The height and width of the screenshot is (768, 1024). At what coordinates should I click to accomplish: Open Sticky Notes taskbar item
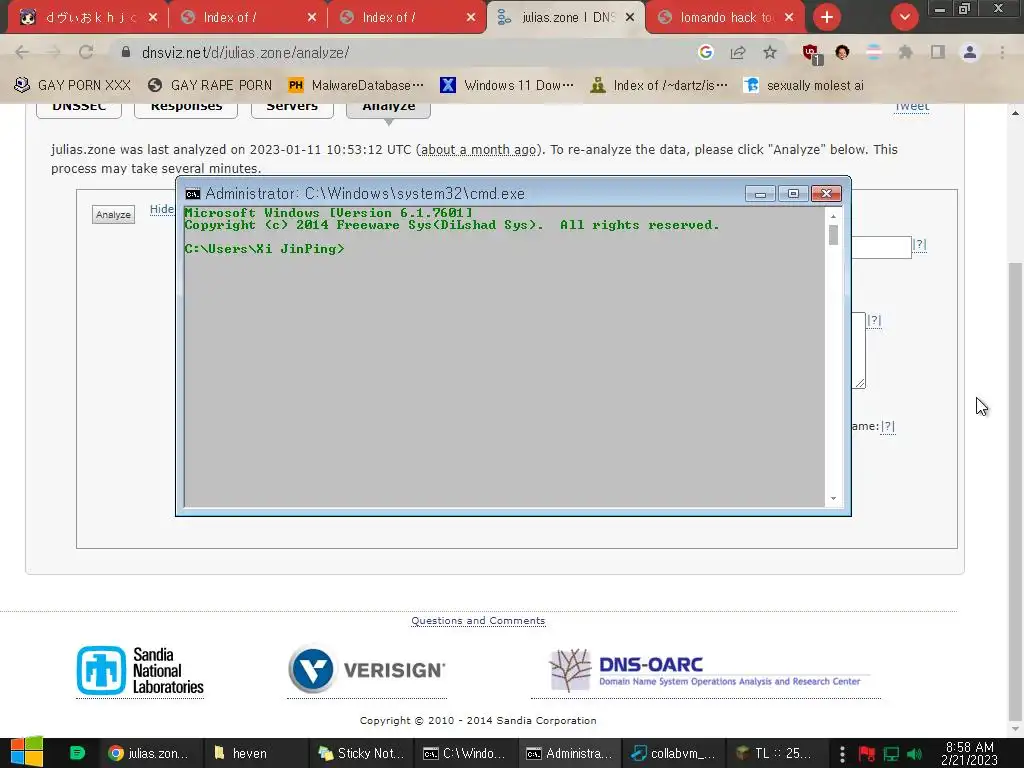click(361, 753)
